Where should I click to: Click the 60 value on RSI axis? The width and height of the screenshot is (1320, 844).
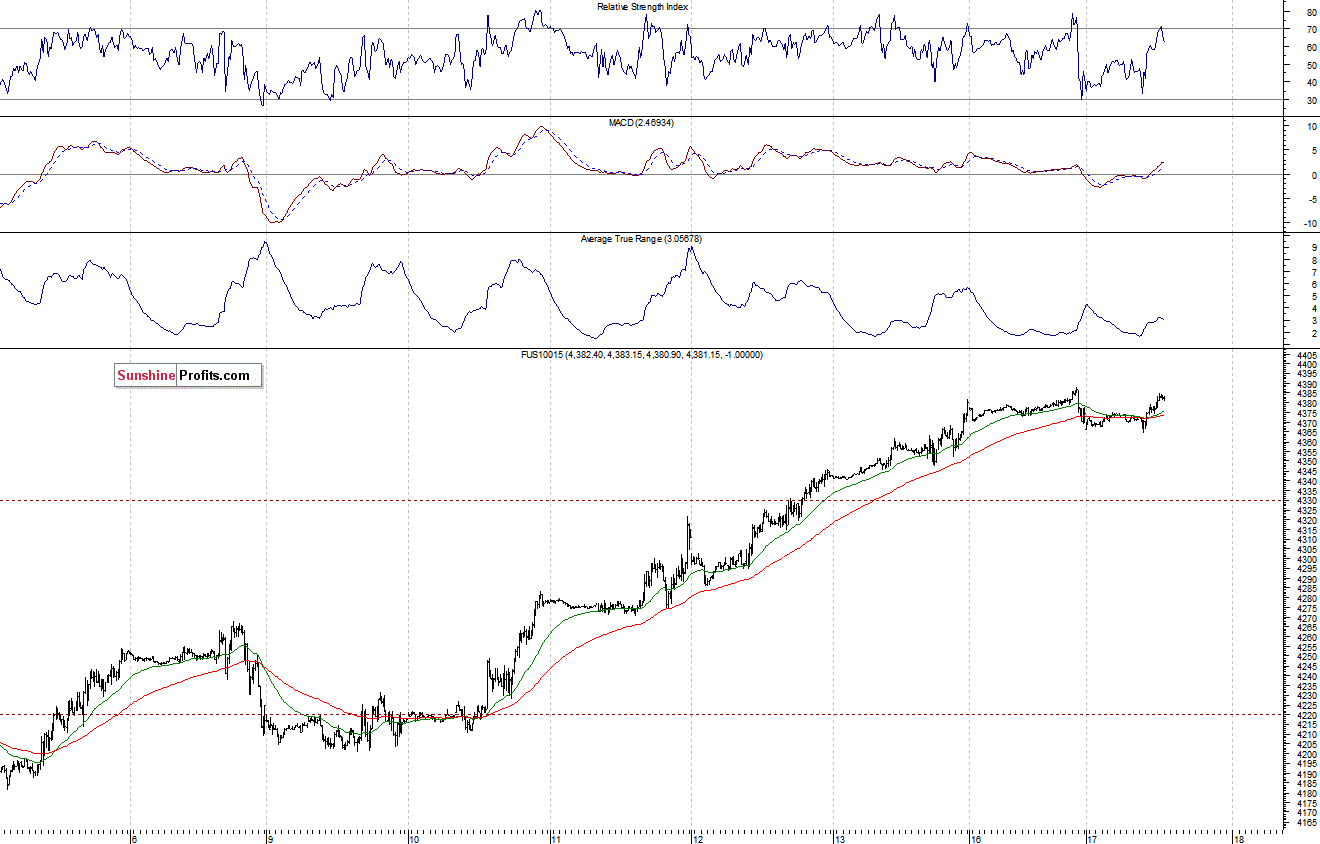click(x=1310, y=48)
